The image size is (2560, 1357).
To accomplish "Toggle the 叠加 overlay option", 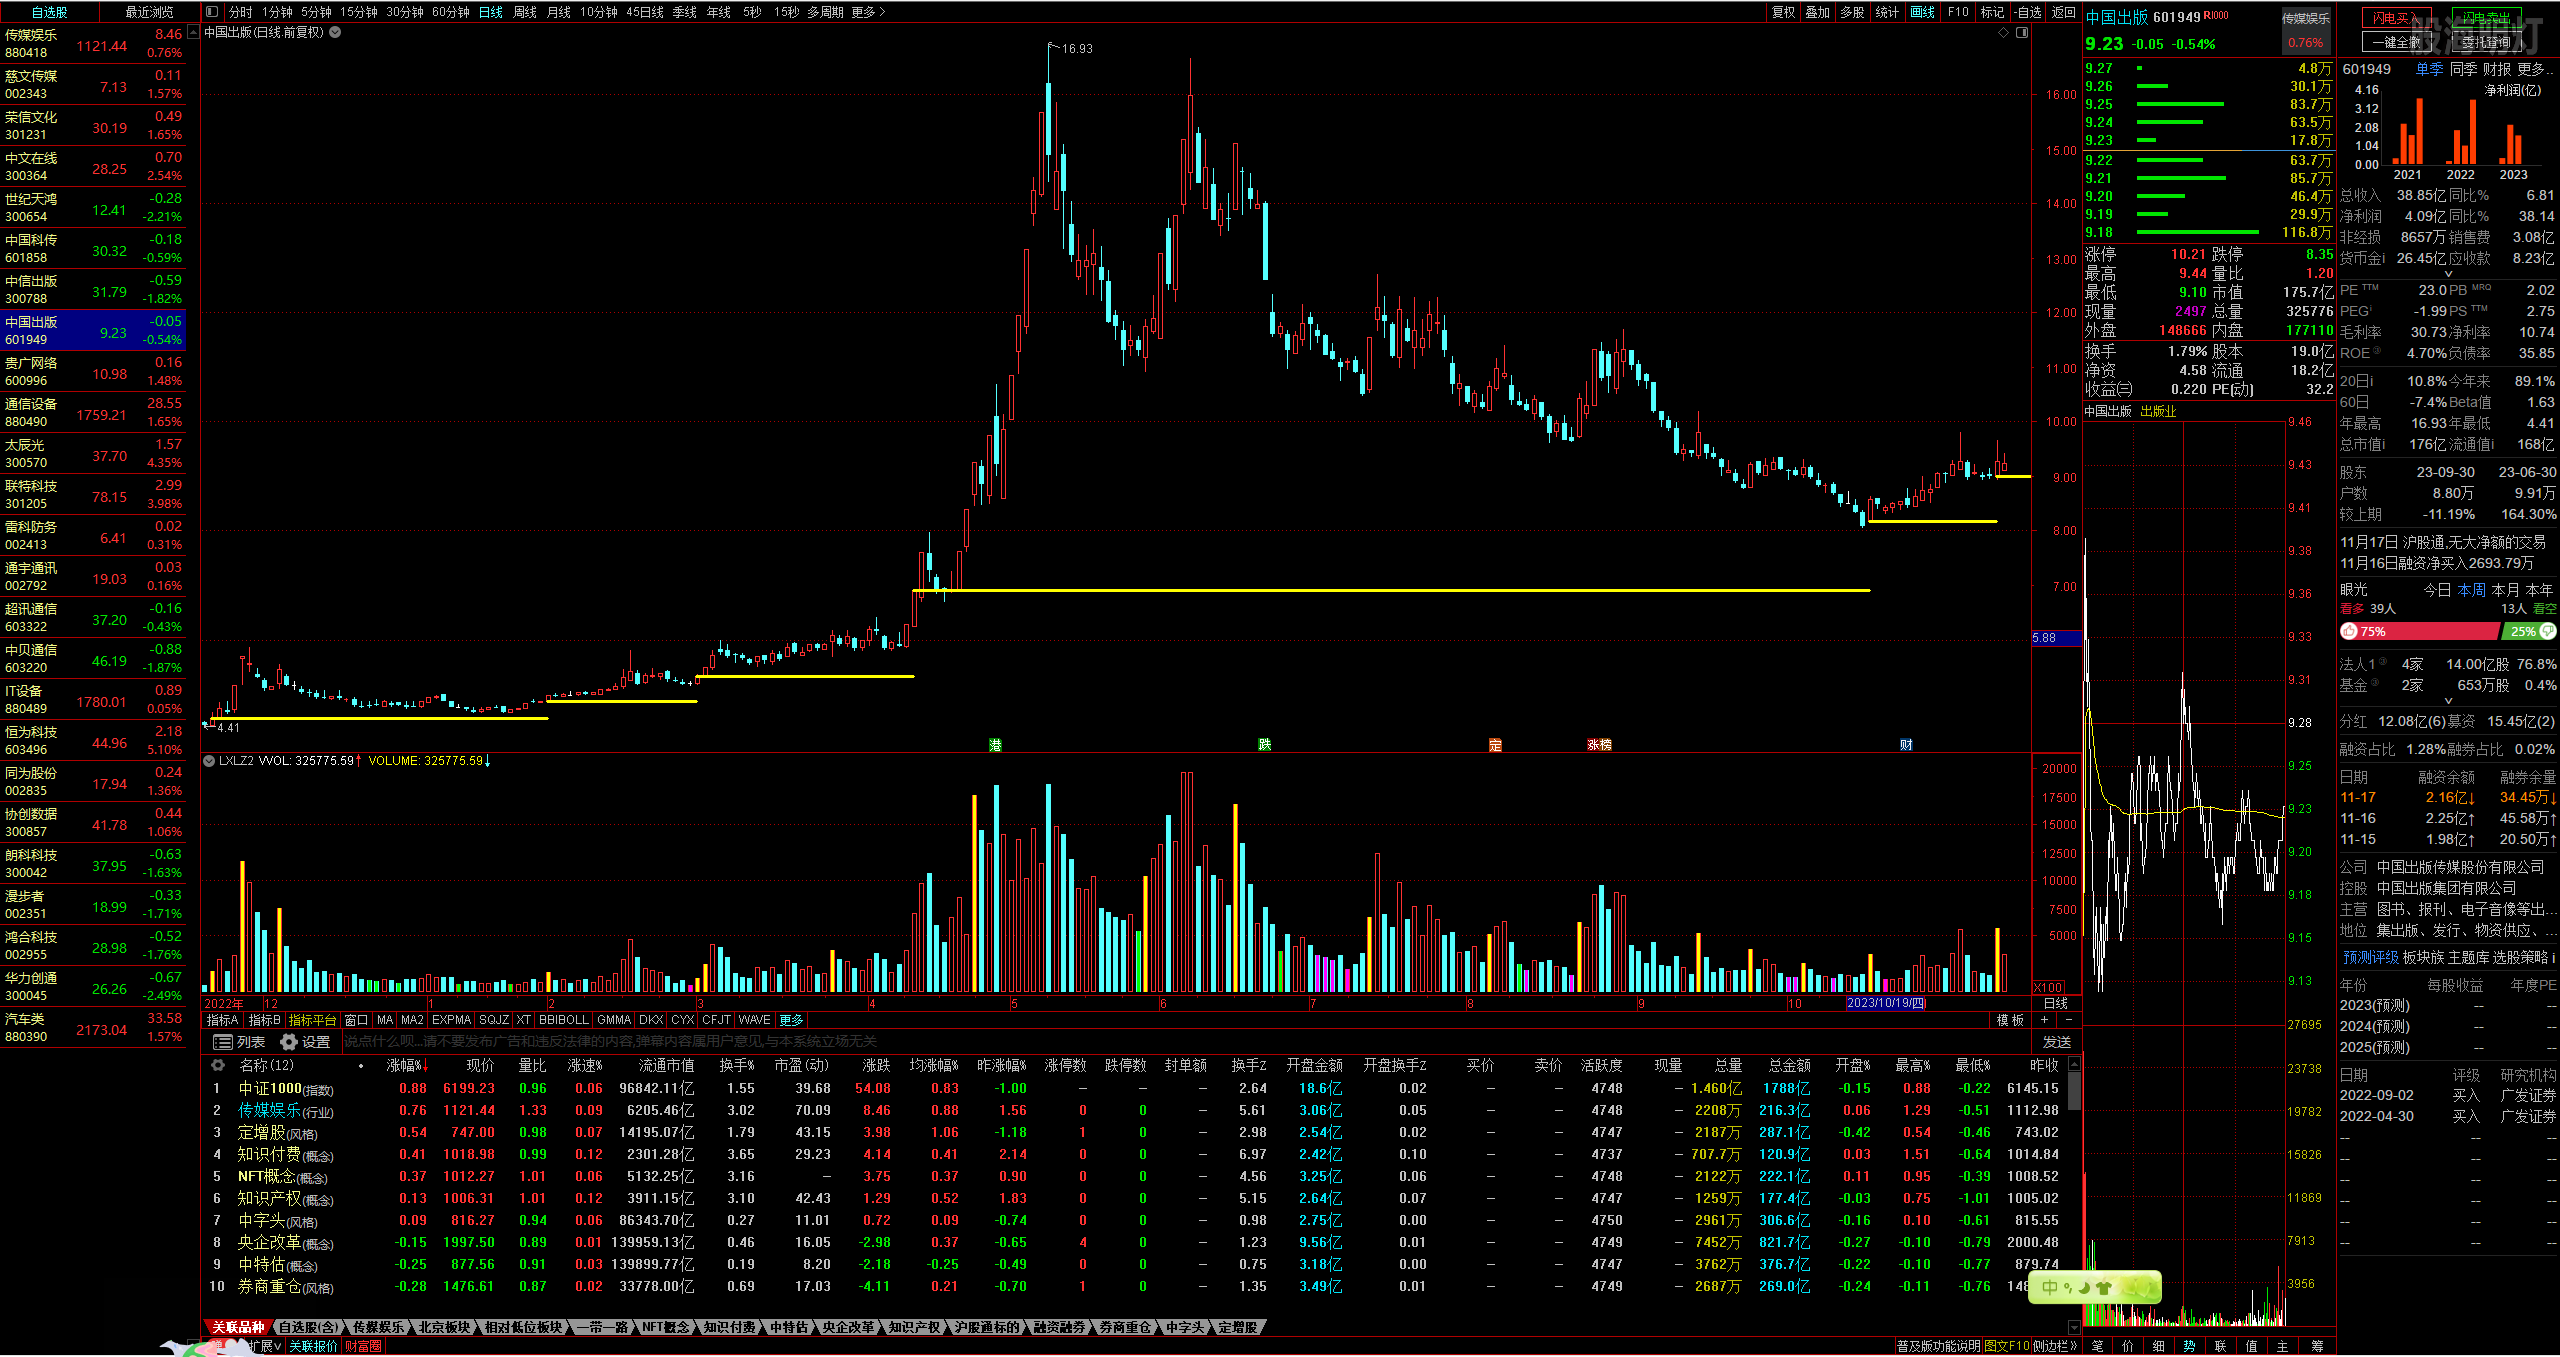I will tap(1818, 12).
